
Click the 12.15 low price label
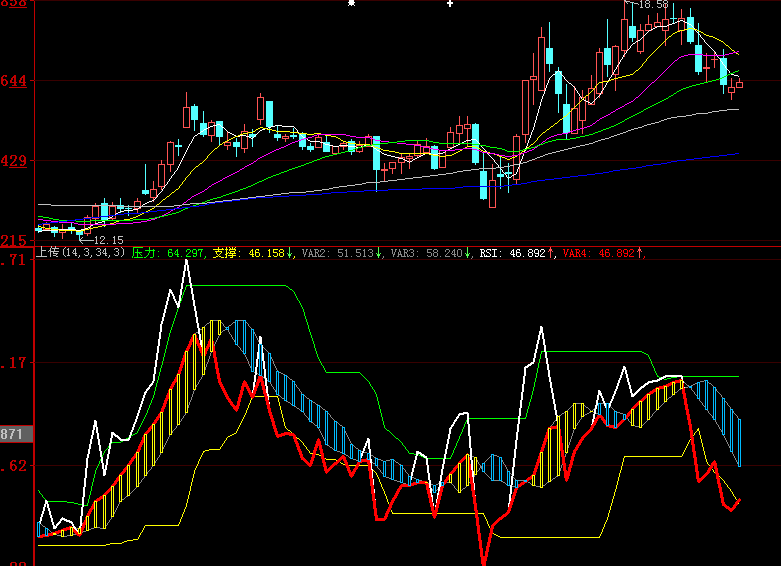(108, 240)
